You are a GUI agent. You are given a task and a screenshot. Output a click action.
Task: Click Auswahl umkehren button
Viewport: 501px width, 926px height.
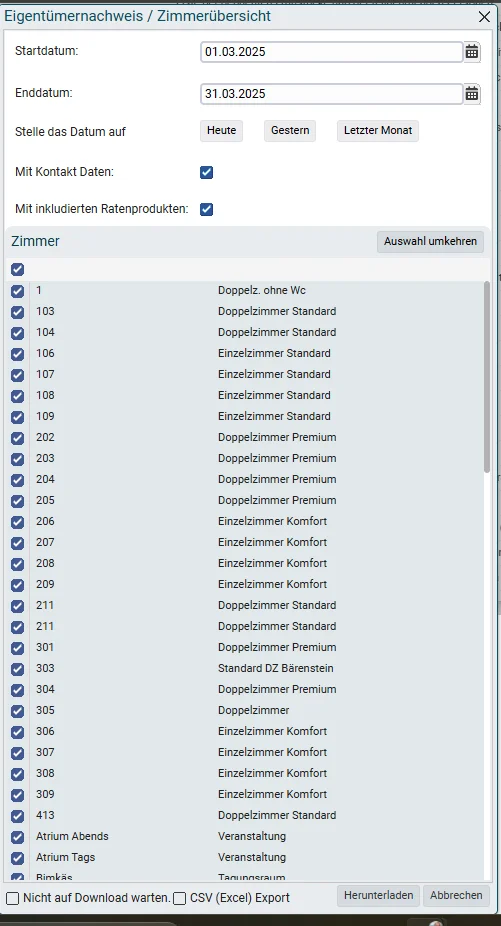coord(430,242)
